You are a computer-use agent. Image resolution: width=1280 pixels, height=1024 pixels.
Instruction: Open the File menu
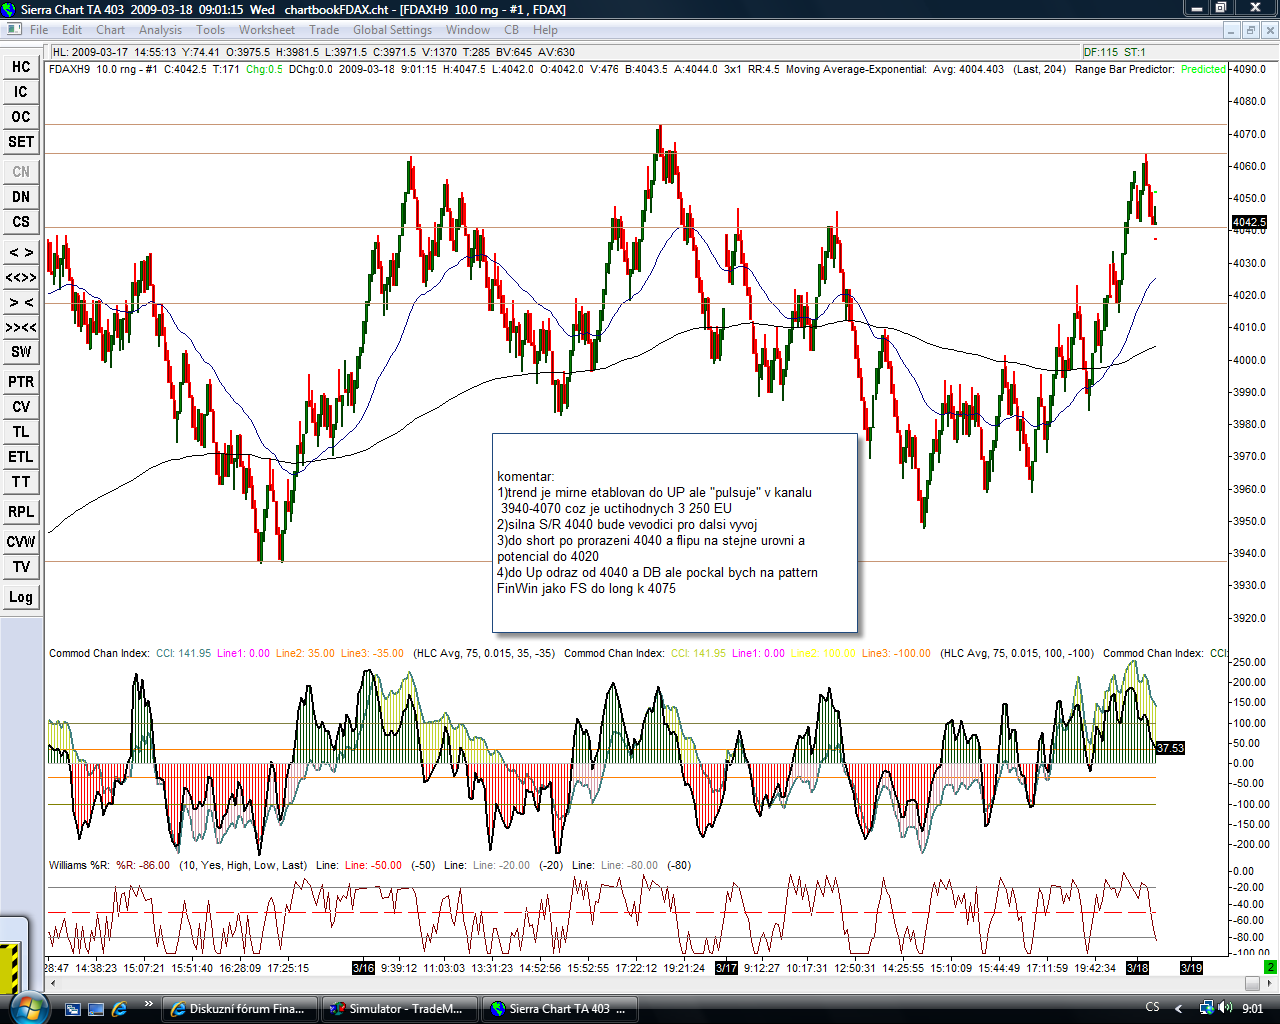coord(39,30)
